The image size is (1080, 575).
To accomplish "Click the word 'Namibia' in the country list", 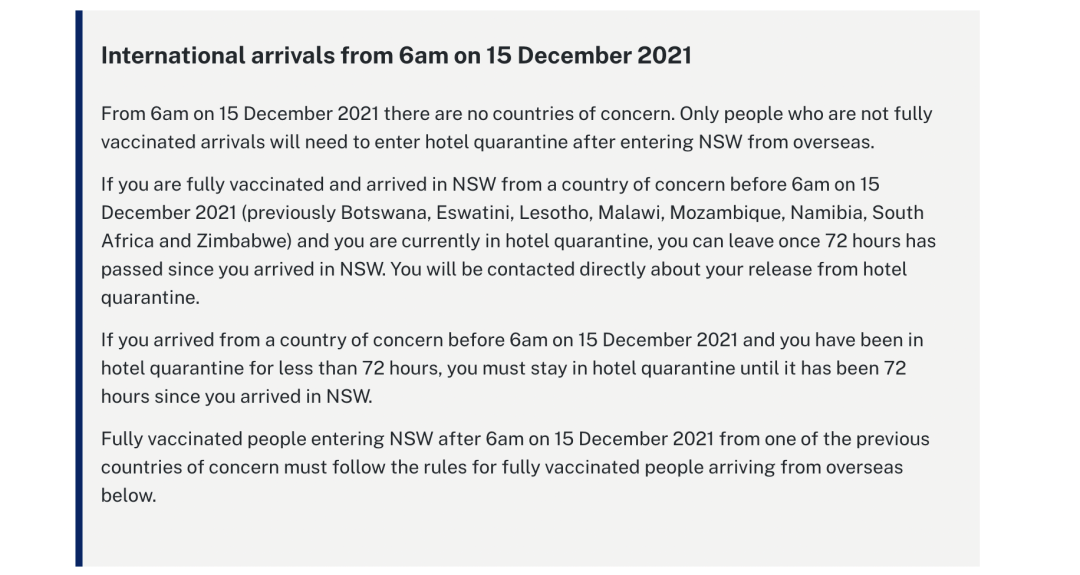I will point(828,212).
